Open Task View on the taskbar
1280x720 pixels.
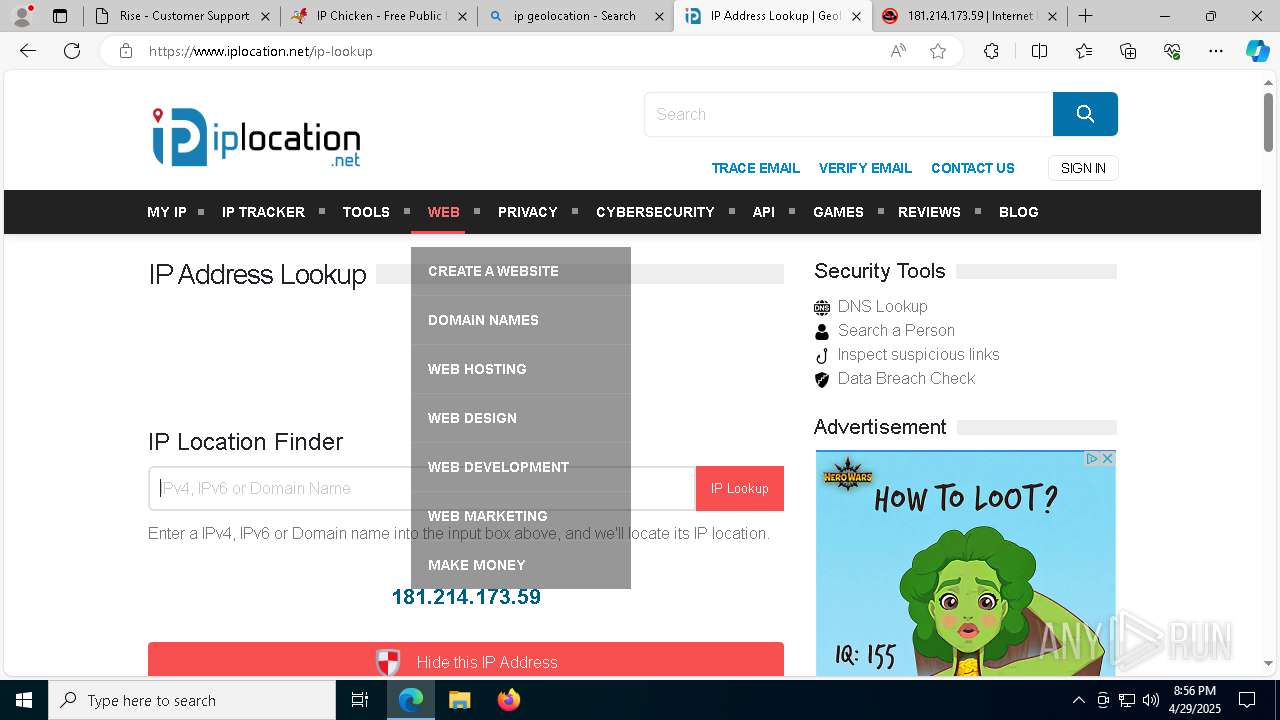coord(360,700)
